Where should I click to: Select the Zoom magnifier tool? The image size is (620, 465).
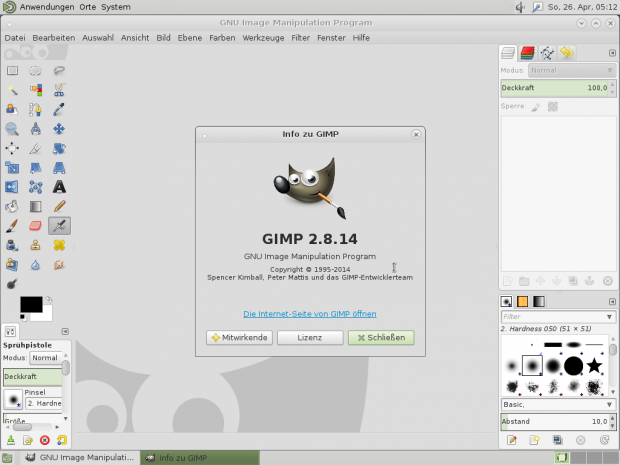point(12,129)
